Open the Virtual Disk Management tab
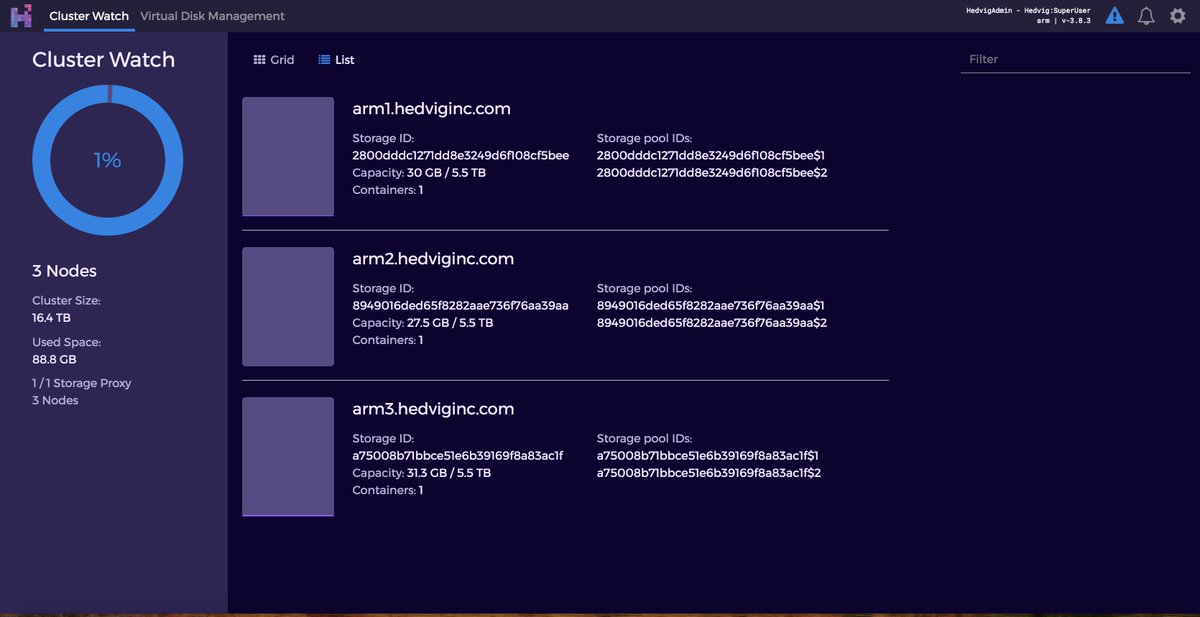The height and width of the screenshot is (617, 1200). [212, 16]
